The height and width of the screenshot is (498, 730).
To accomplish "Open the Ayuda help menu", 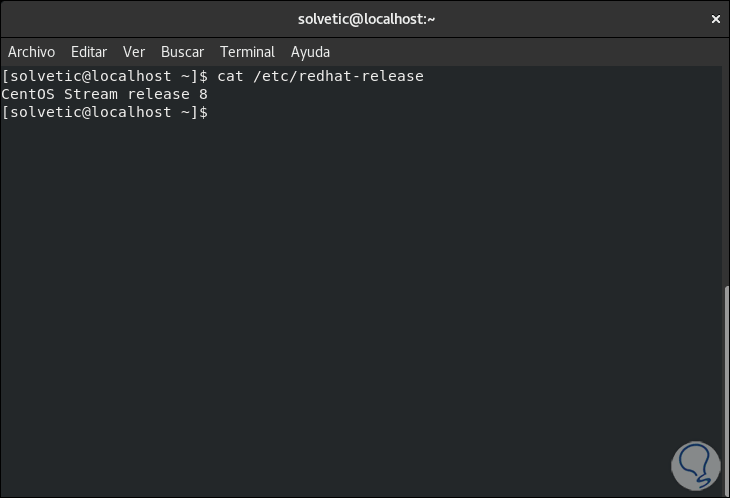I will tap(310, 52).
